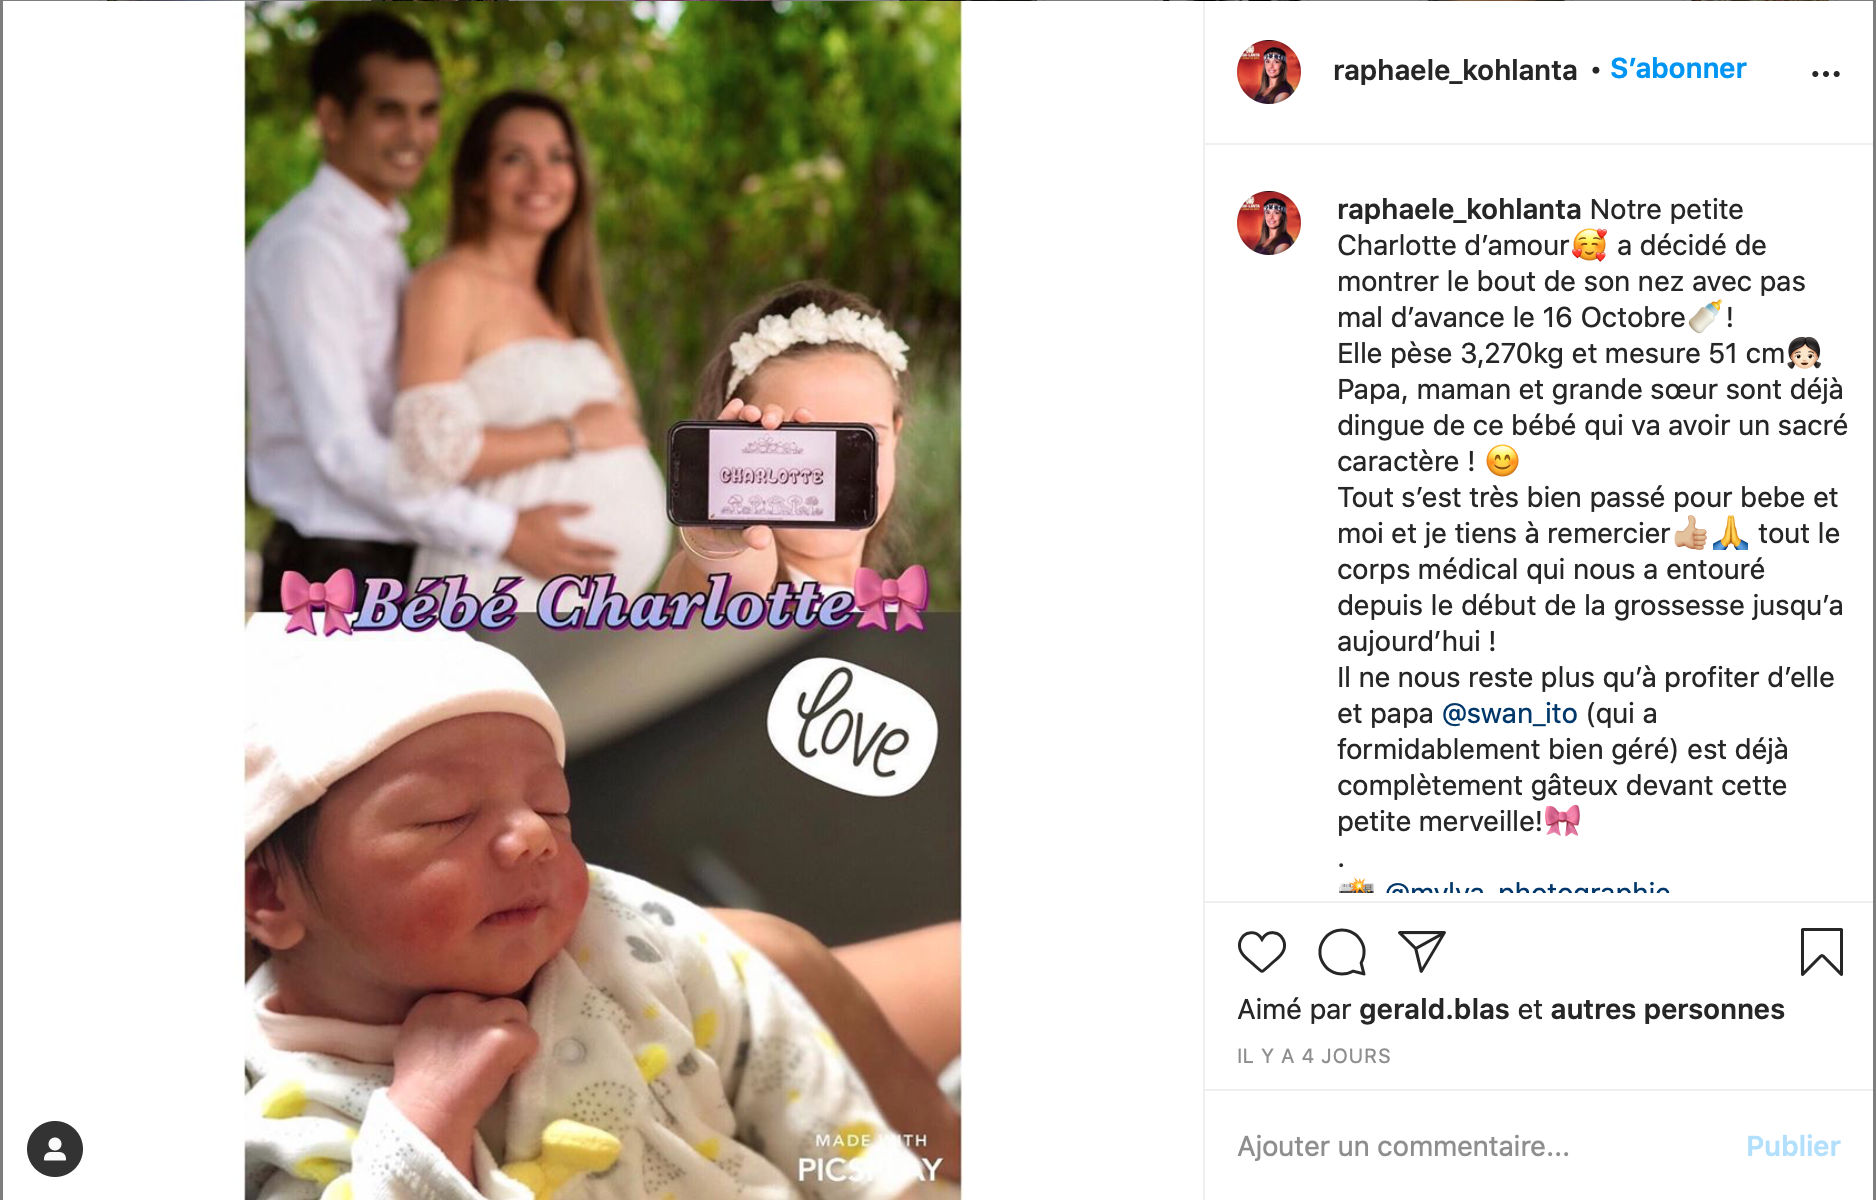The width and height of the screenshot is (1876, 1200).
Task: Open the caption author avatar
Action: pyautogui.click(x=1269, y=223)
